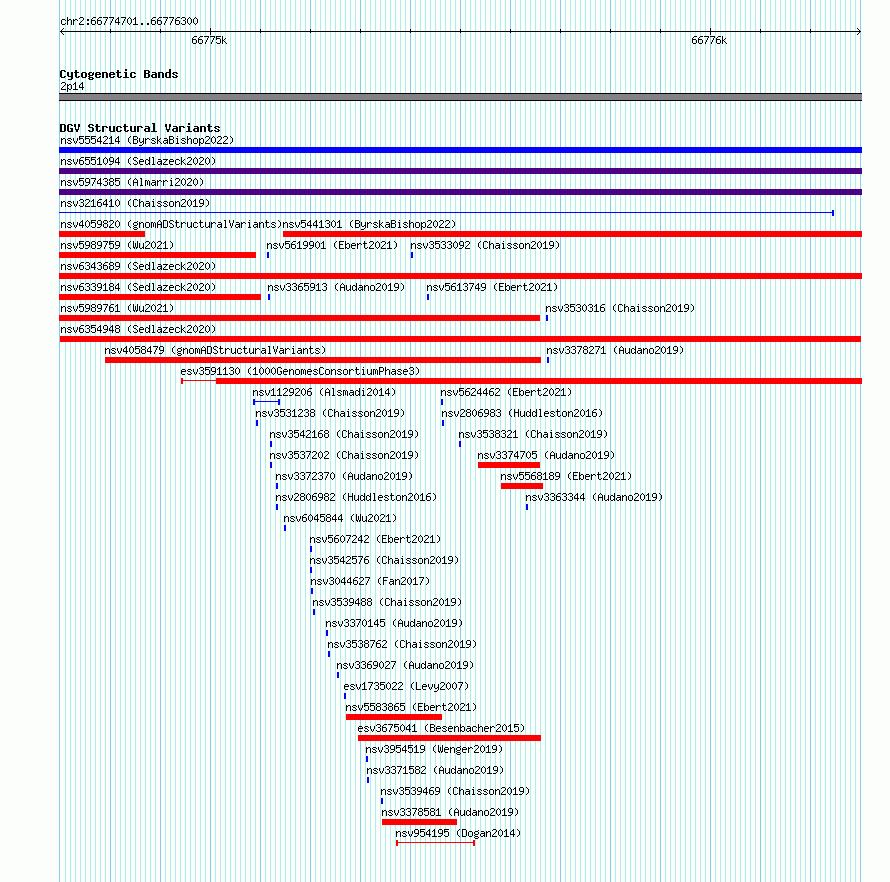This screenshot has width=890, height=882.
Task: Open nsv5583865 (Ebert2021) variant
Action: (x=411, y=707)
